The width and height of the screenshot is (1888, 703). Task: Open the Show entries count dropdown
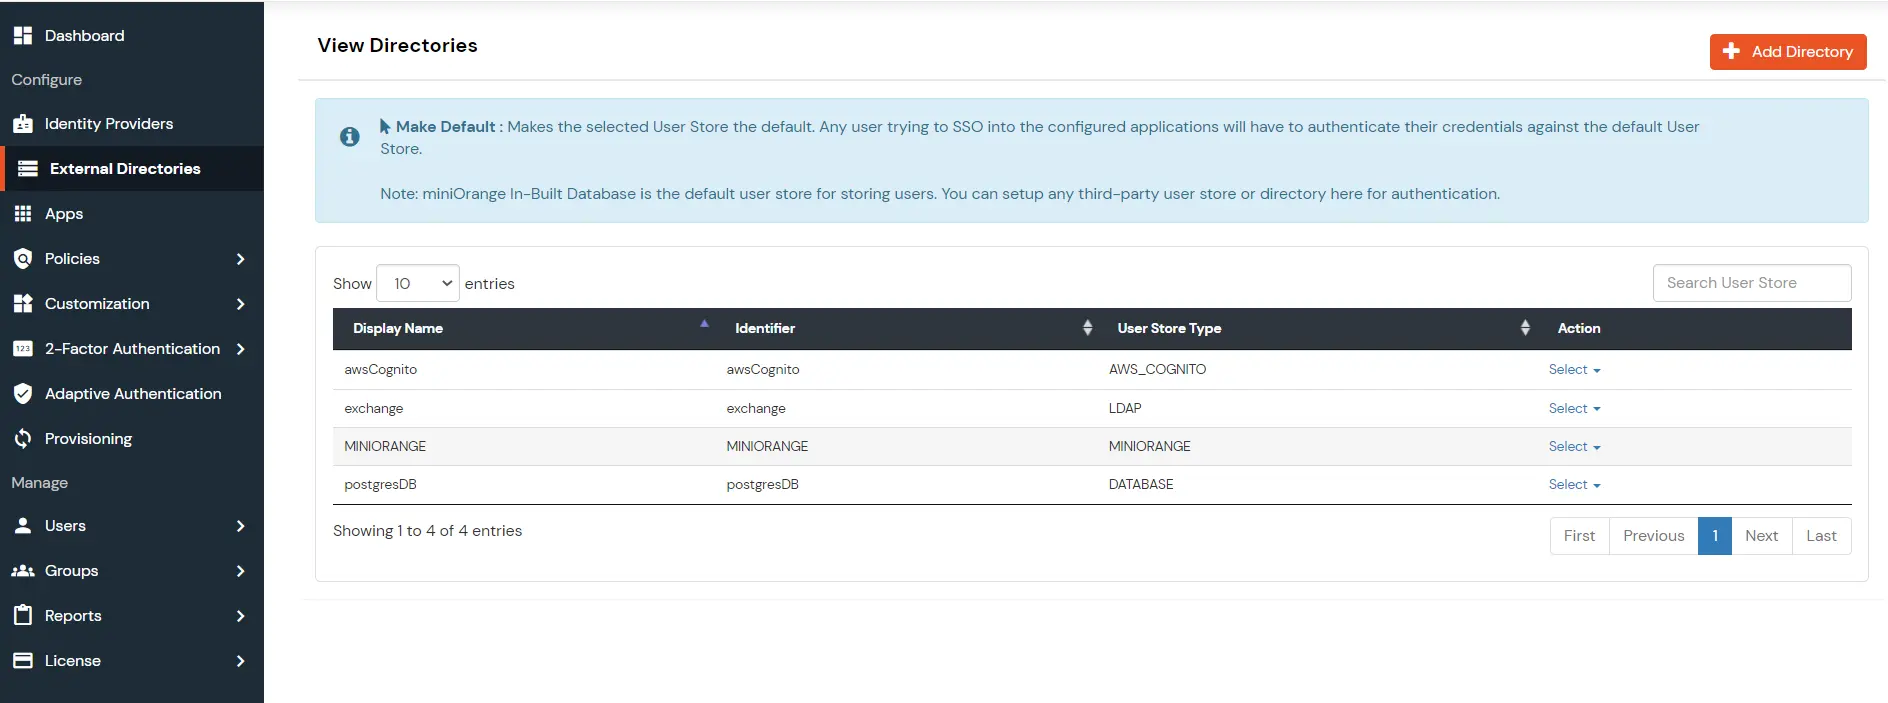click(x=418, y=284)
